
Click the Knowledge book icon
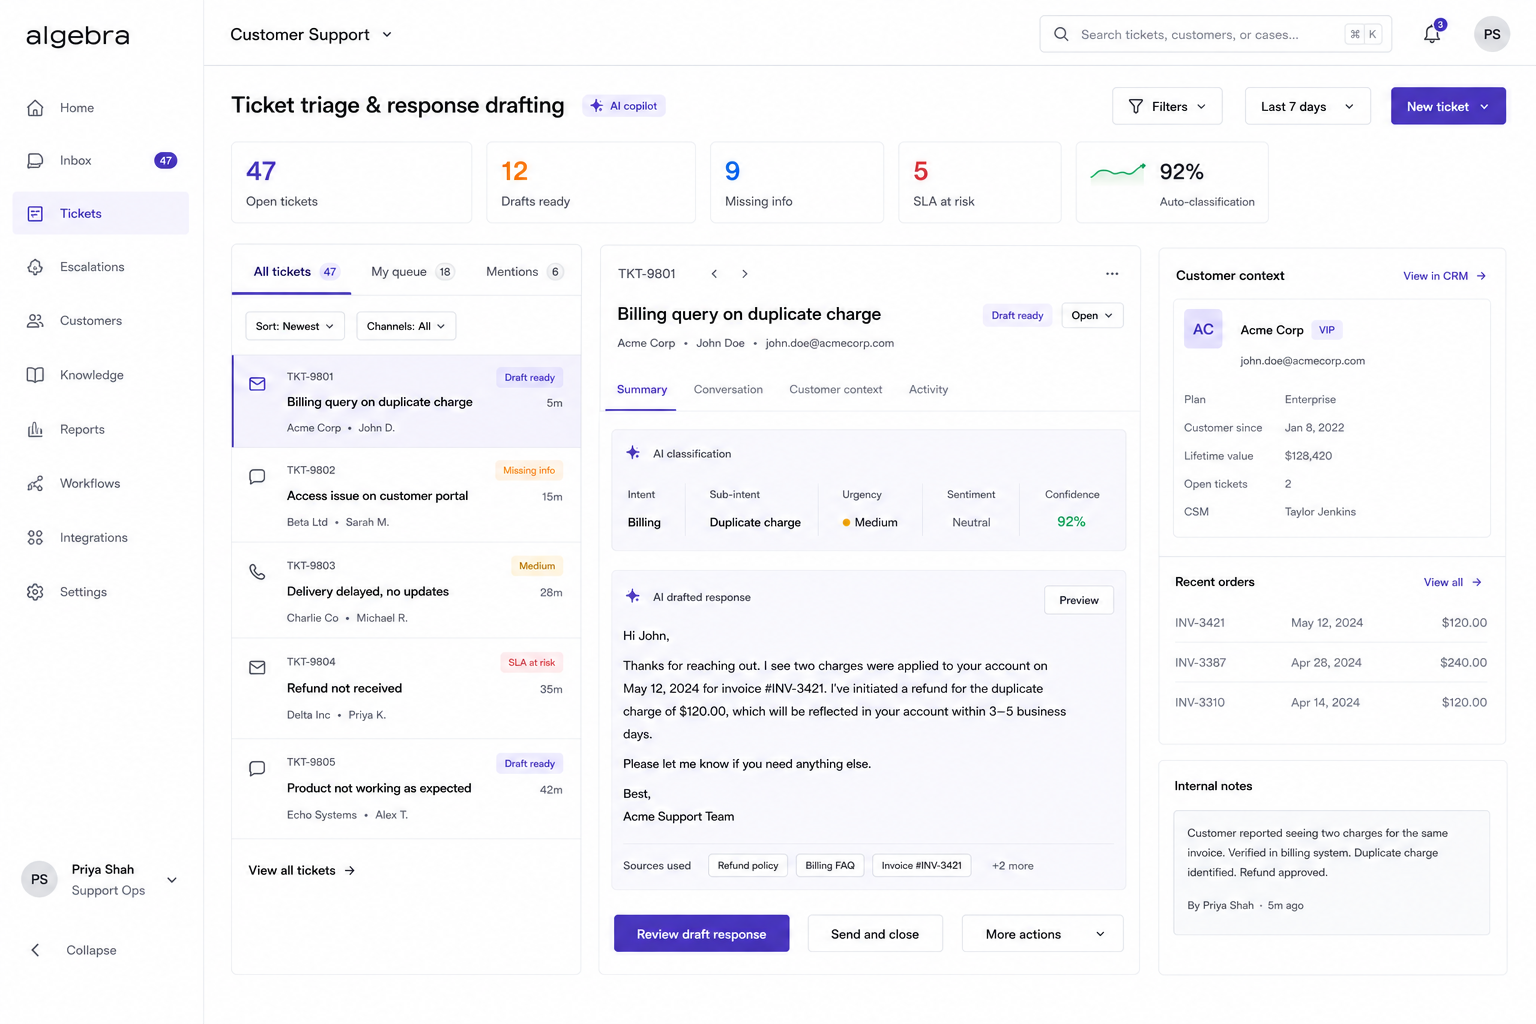pos(35,375)
